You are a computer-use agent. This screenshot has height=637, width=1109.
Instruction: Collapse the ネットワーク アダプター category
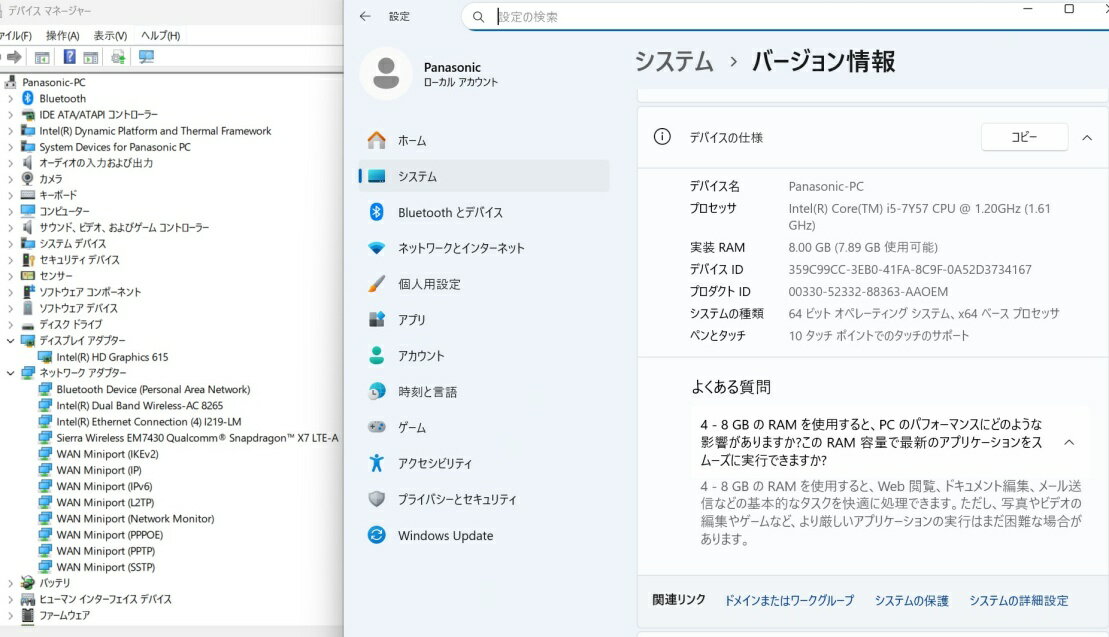click(11, 373)
